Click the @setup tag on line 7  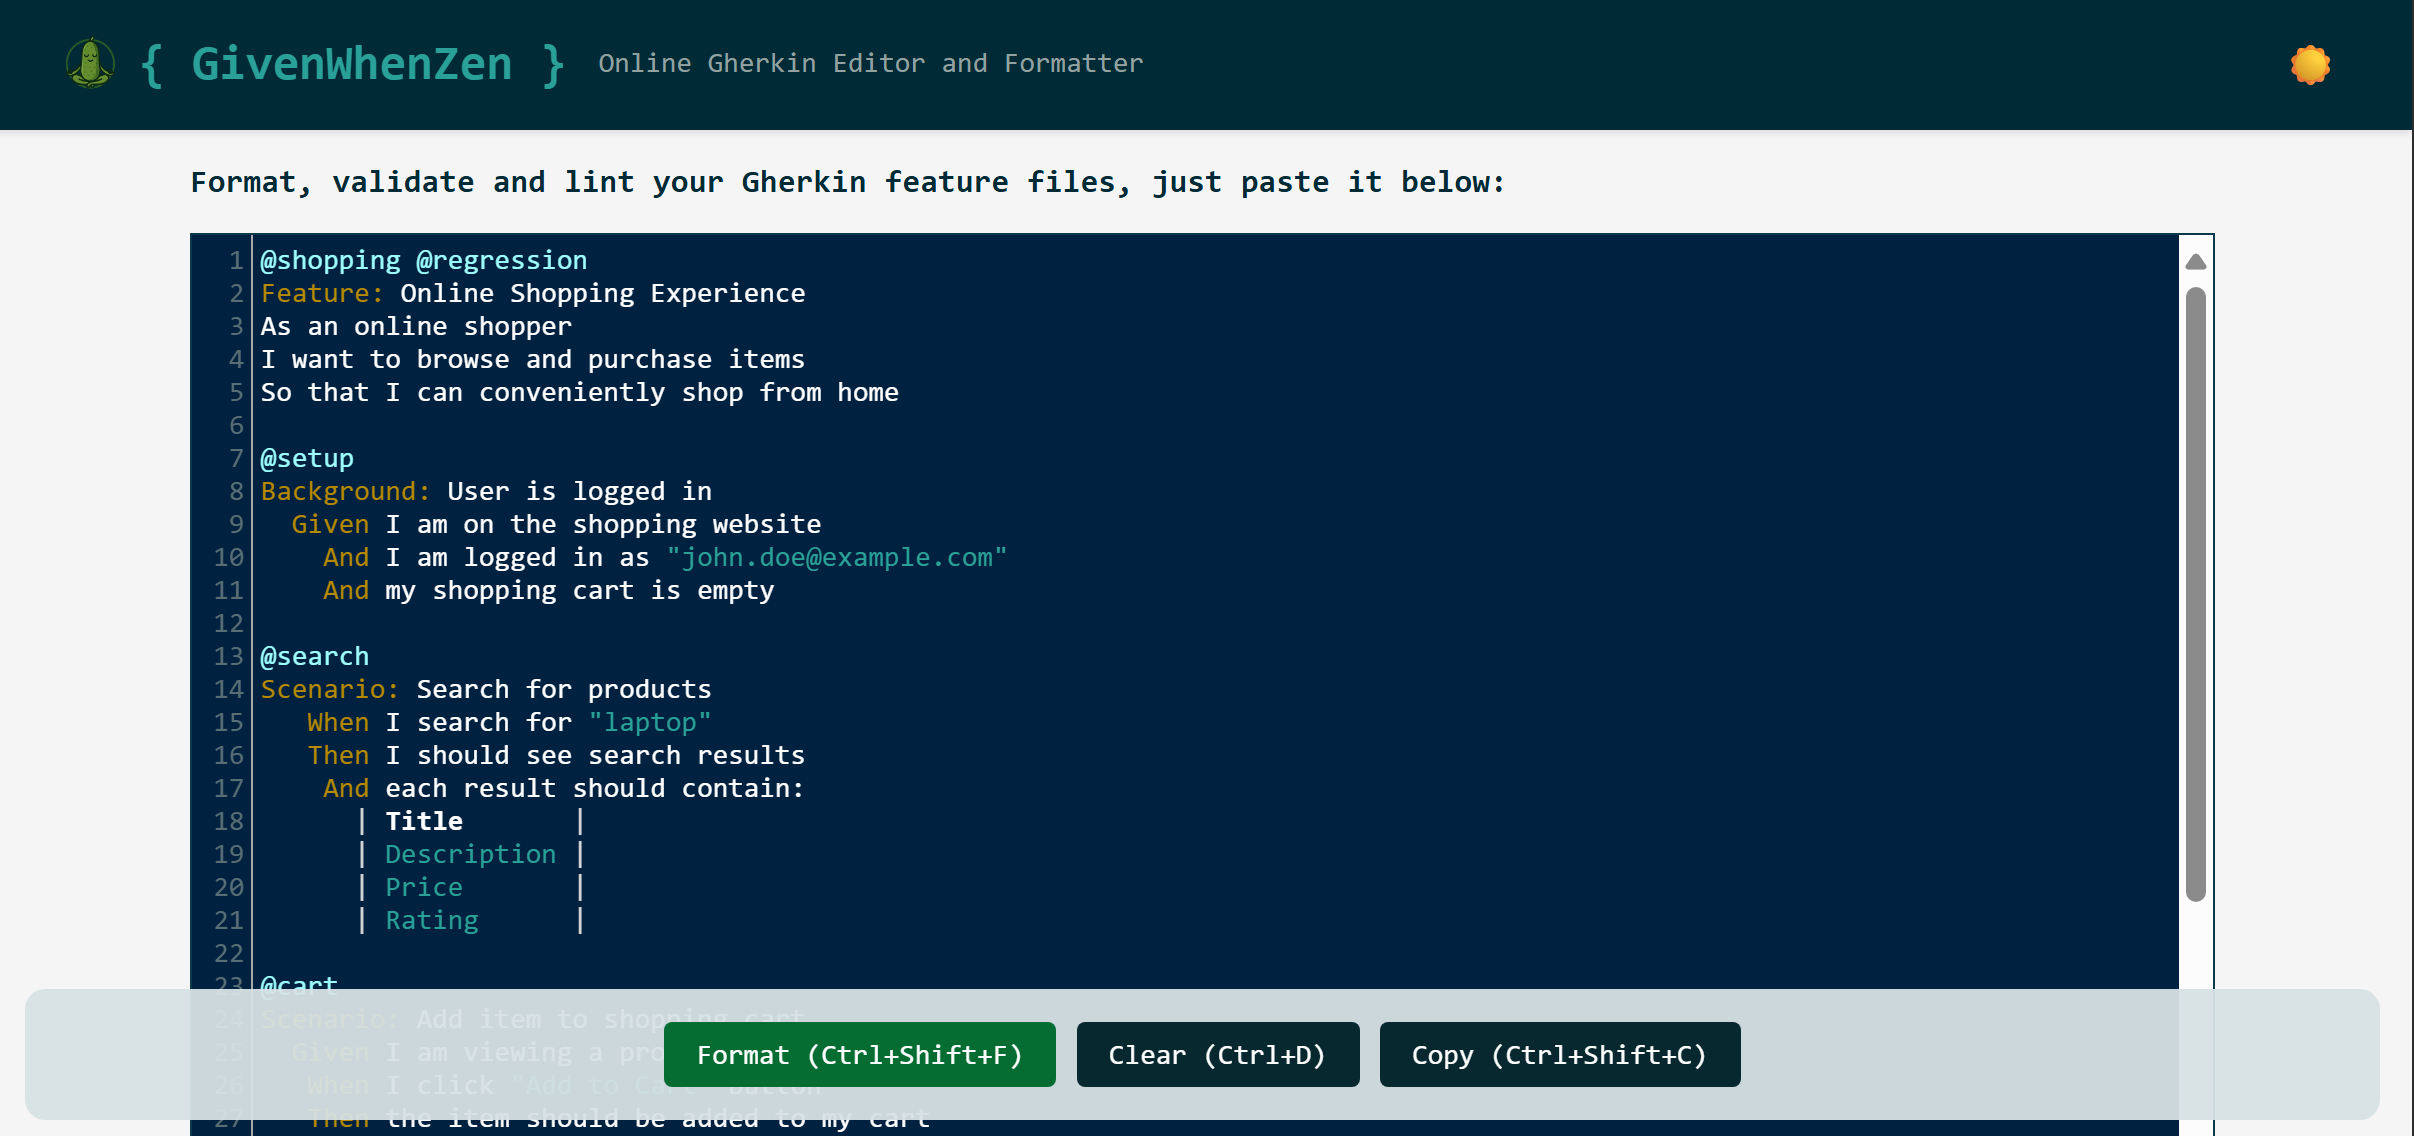(x=307, y=458)
